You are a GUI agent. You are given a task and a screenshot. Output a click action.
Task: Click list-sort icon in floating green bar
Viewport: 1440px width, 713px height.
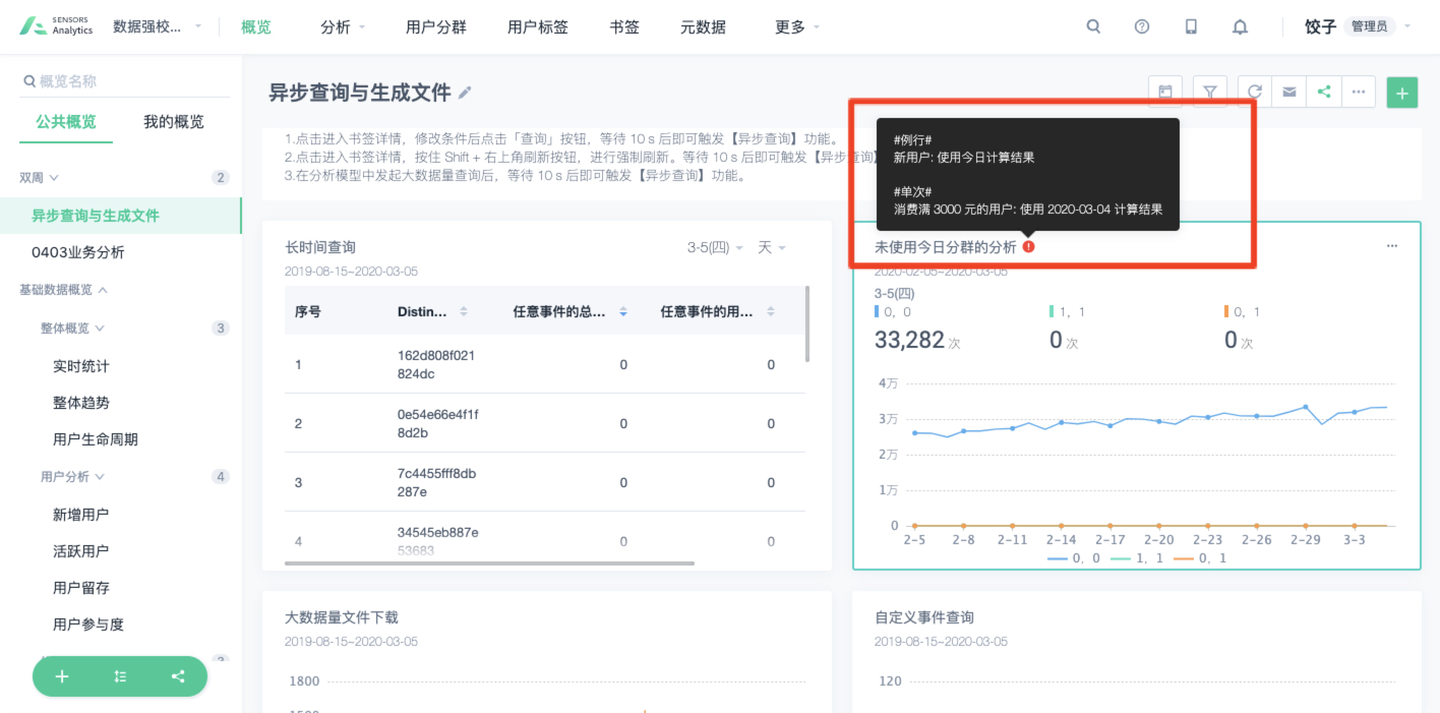(120, 677)
